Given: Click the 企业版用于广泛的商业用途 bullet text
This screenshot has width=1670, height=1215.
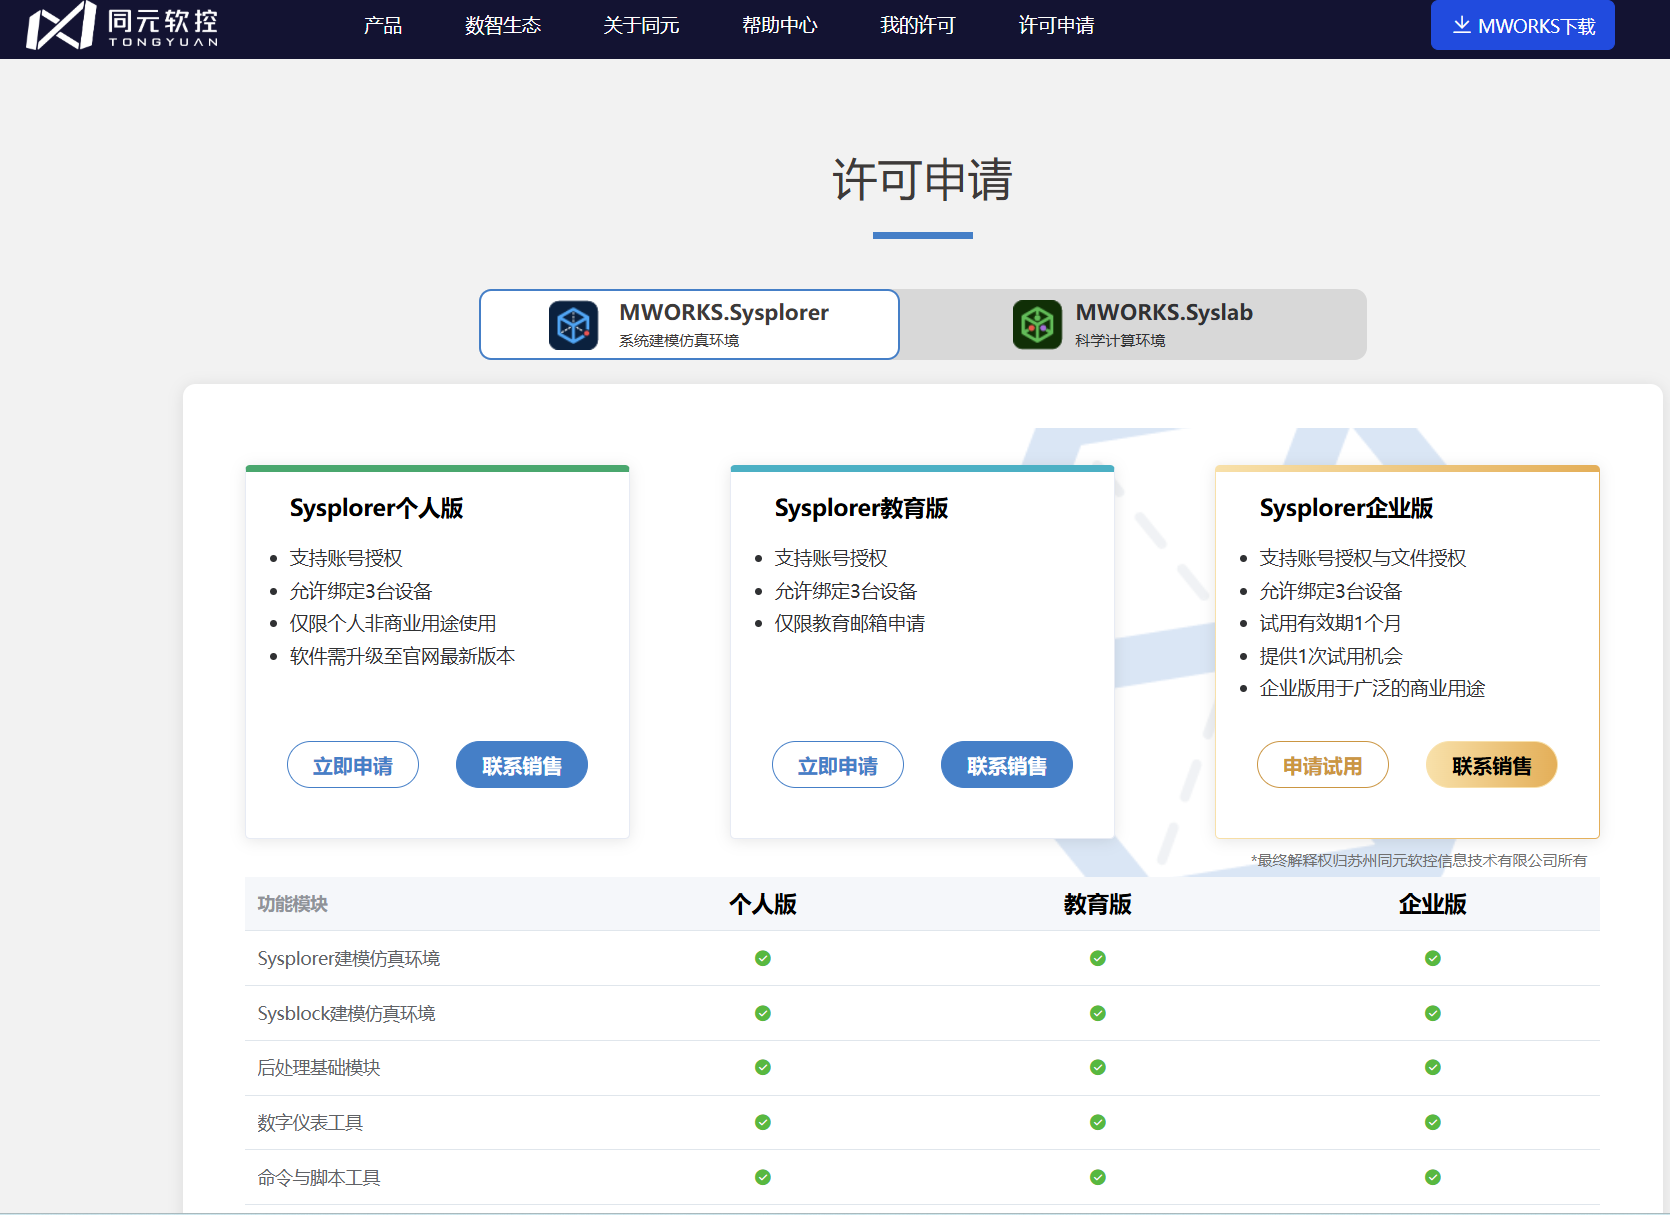Looking at the screenshot, I should [1372, 688].
